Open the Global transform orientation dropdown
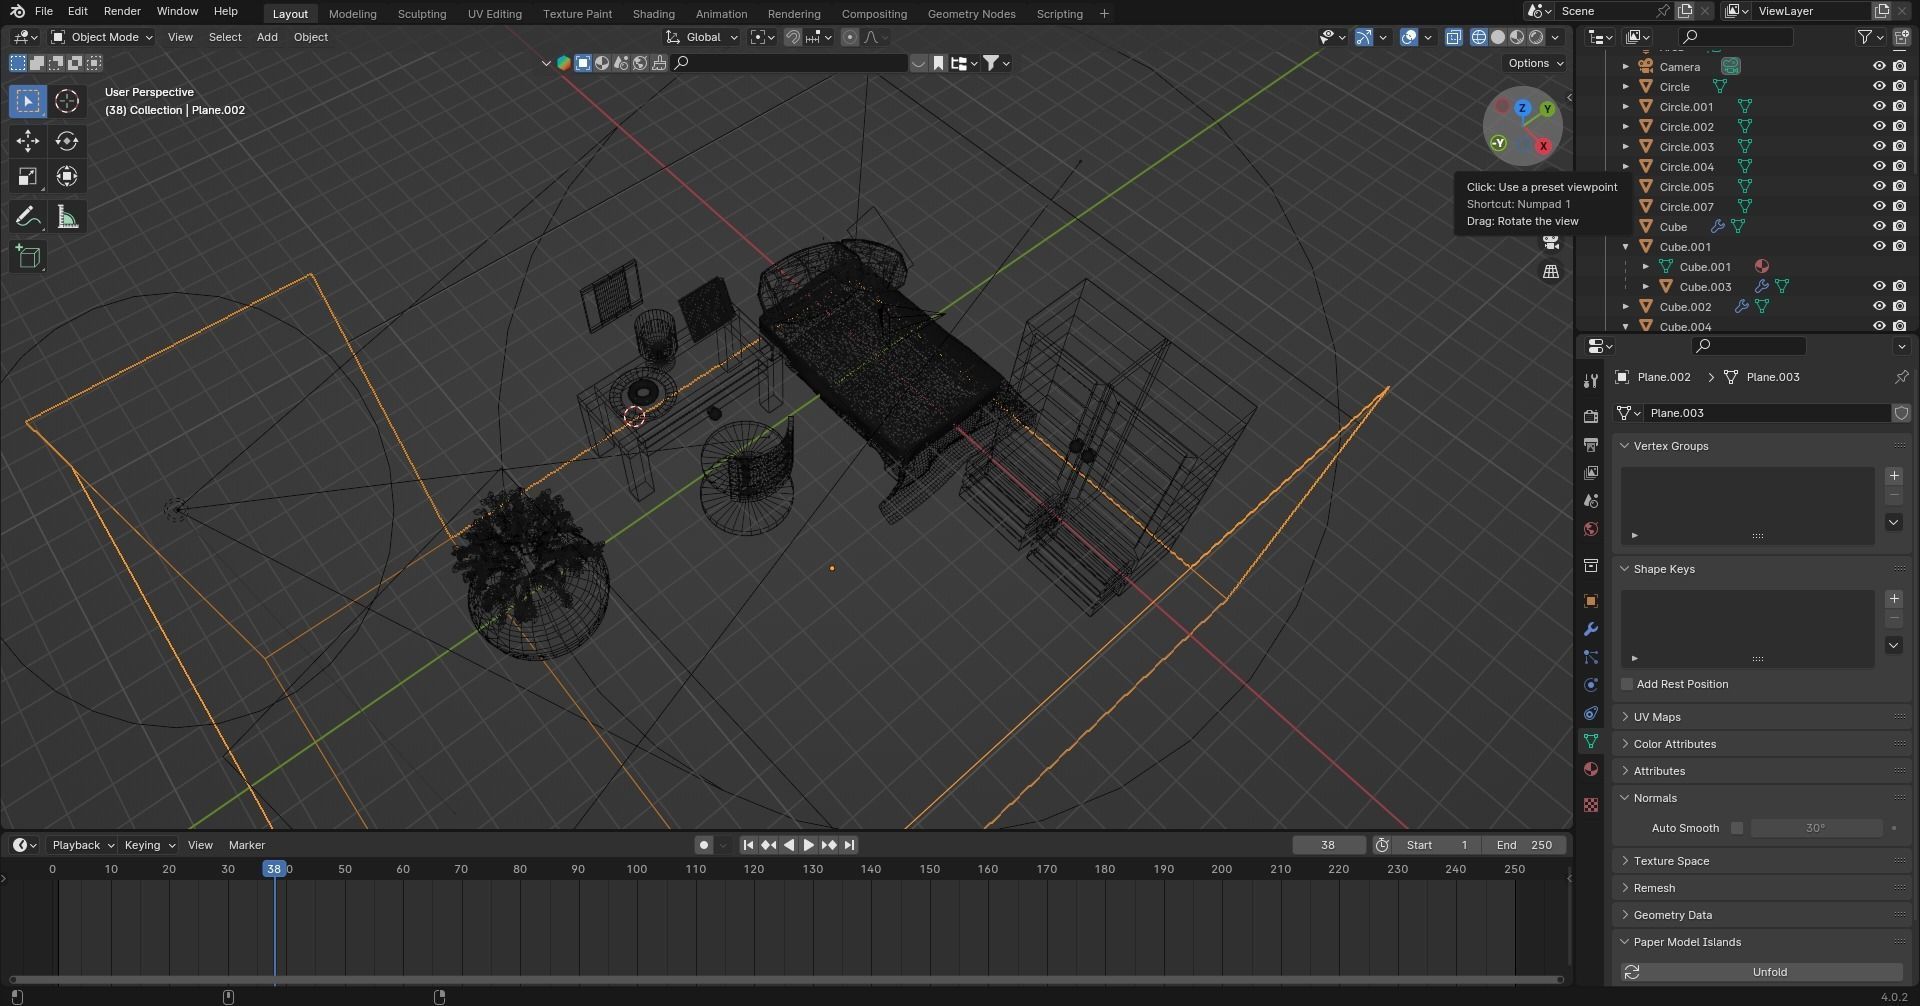Image resolution: width=1920 pixels, height=1006 pixels. [x=703, y=37]
